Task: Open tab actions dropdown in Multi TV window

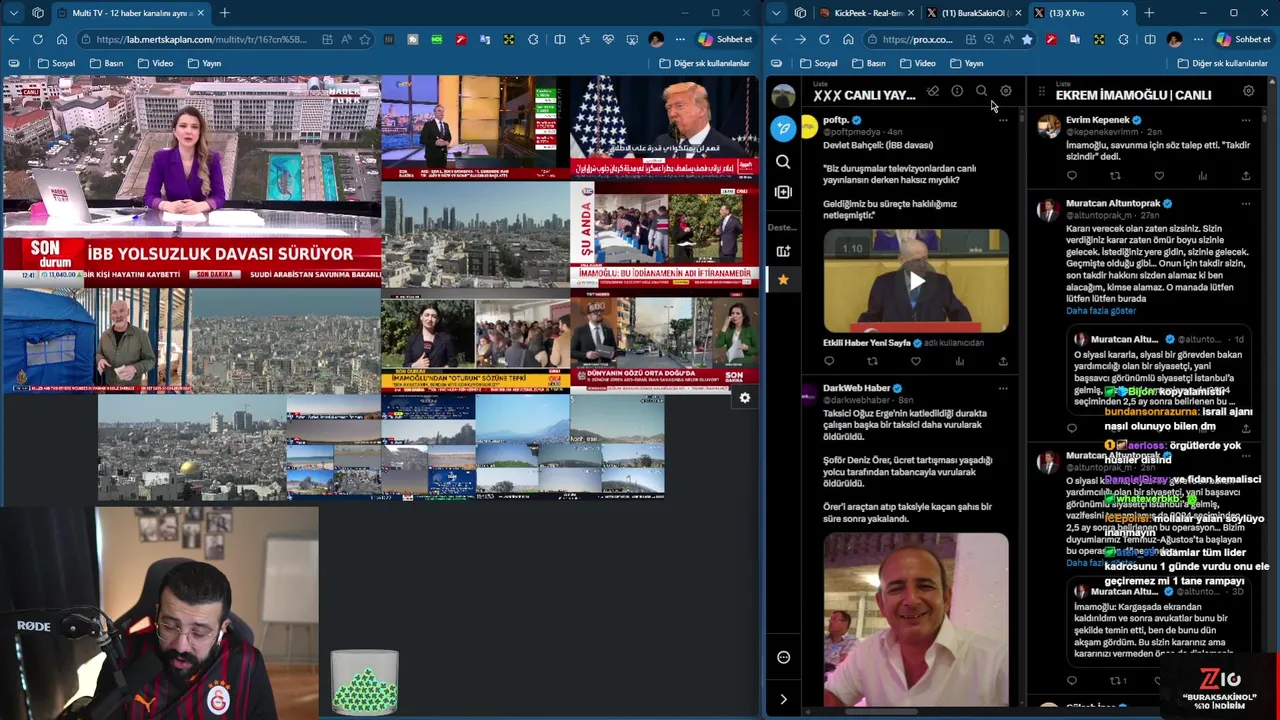Action: (x=13, y=13)
